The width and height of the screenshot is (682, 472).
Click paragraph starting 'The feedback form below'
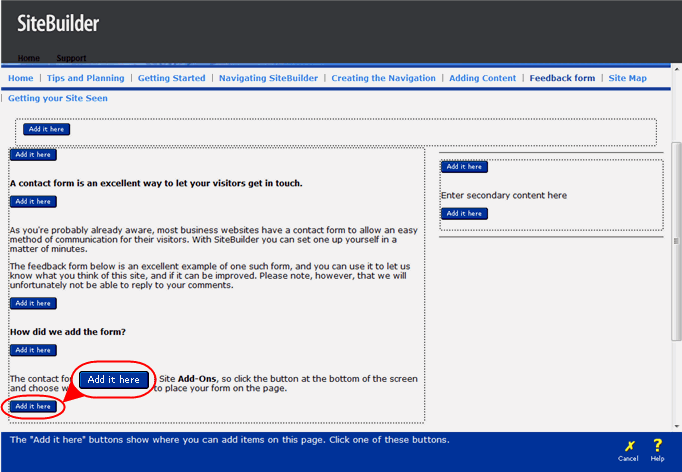tap(210, 275)
